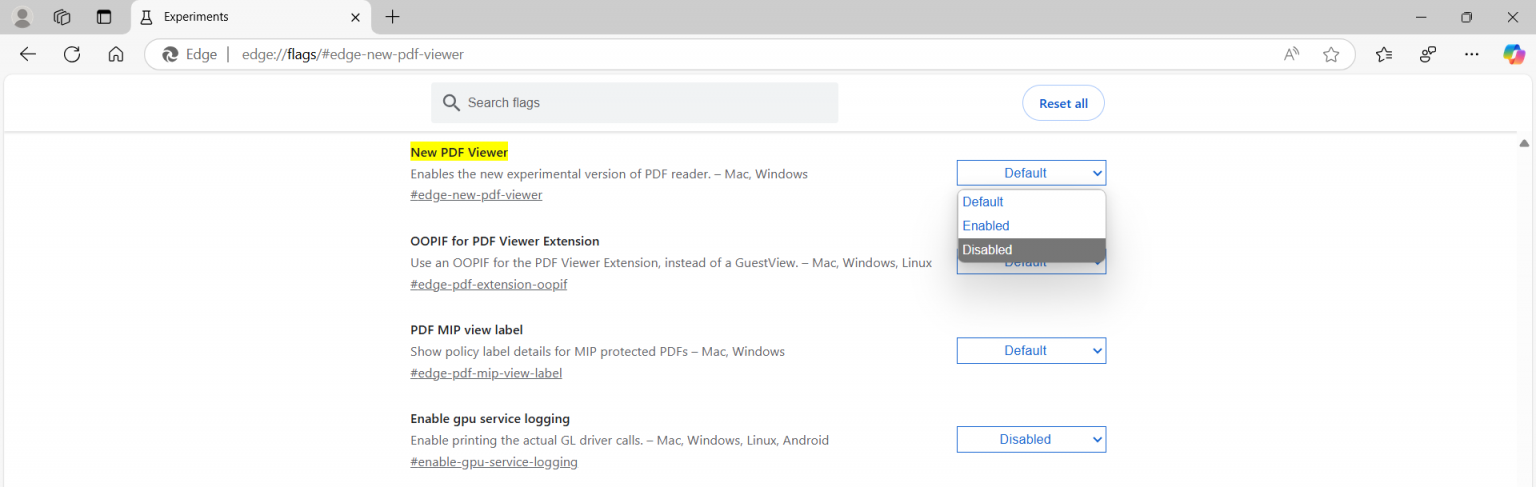Open the #edge-pdf-extension-oopif anchor link
The image size is (1536, 487).
[x=489, y=284]
